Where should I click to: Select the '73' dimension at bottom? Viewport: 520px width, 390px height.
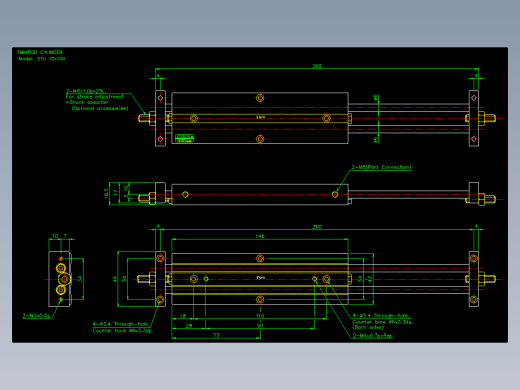coord(216,335)
